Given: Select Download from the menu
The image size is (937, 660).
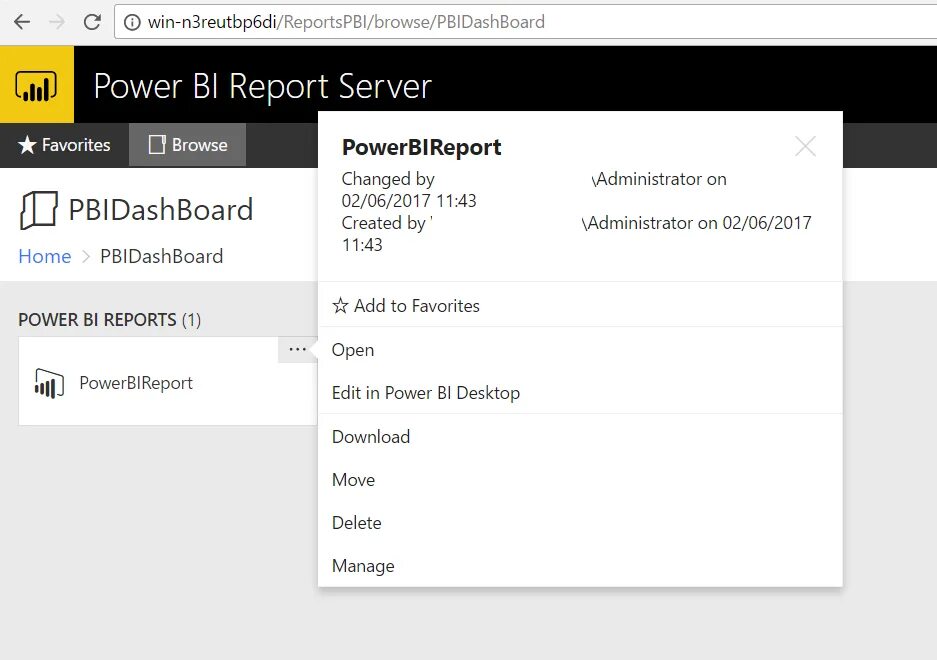Looking at the screenshot, I should coord(580,436).
